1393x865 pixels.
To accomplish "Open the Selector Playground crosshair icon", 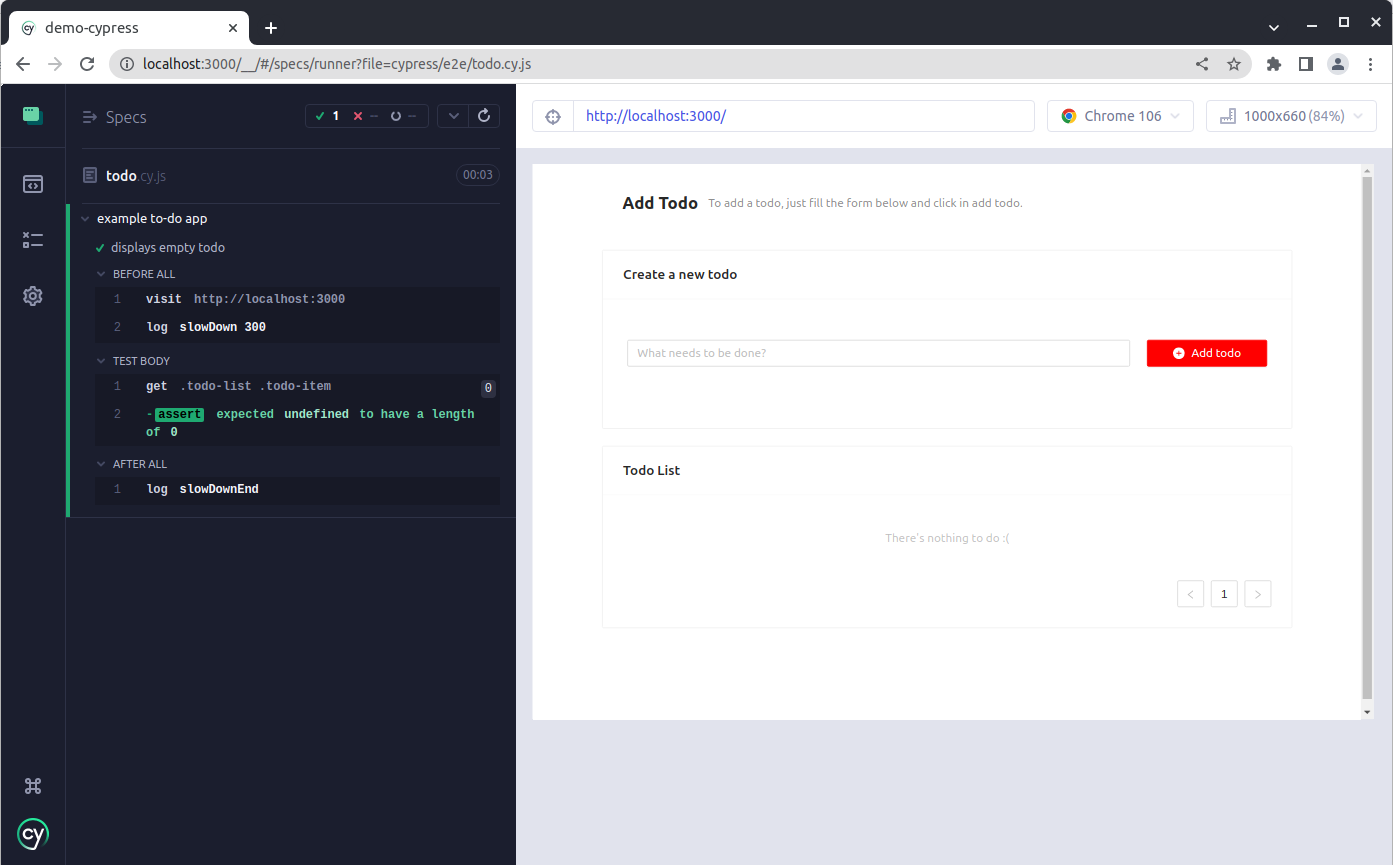I will point(552,116).
